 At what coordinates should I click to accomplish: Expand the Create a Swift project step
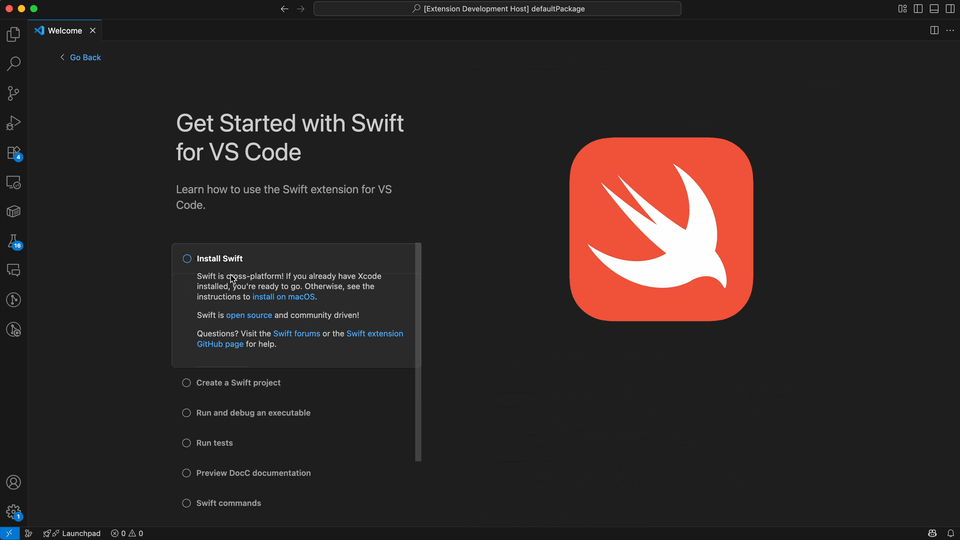[x=238, y=383]
